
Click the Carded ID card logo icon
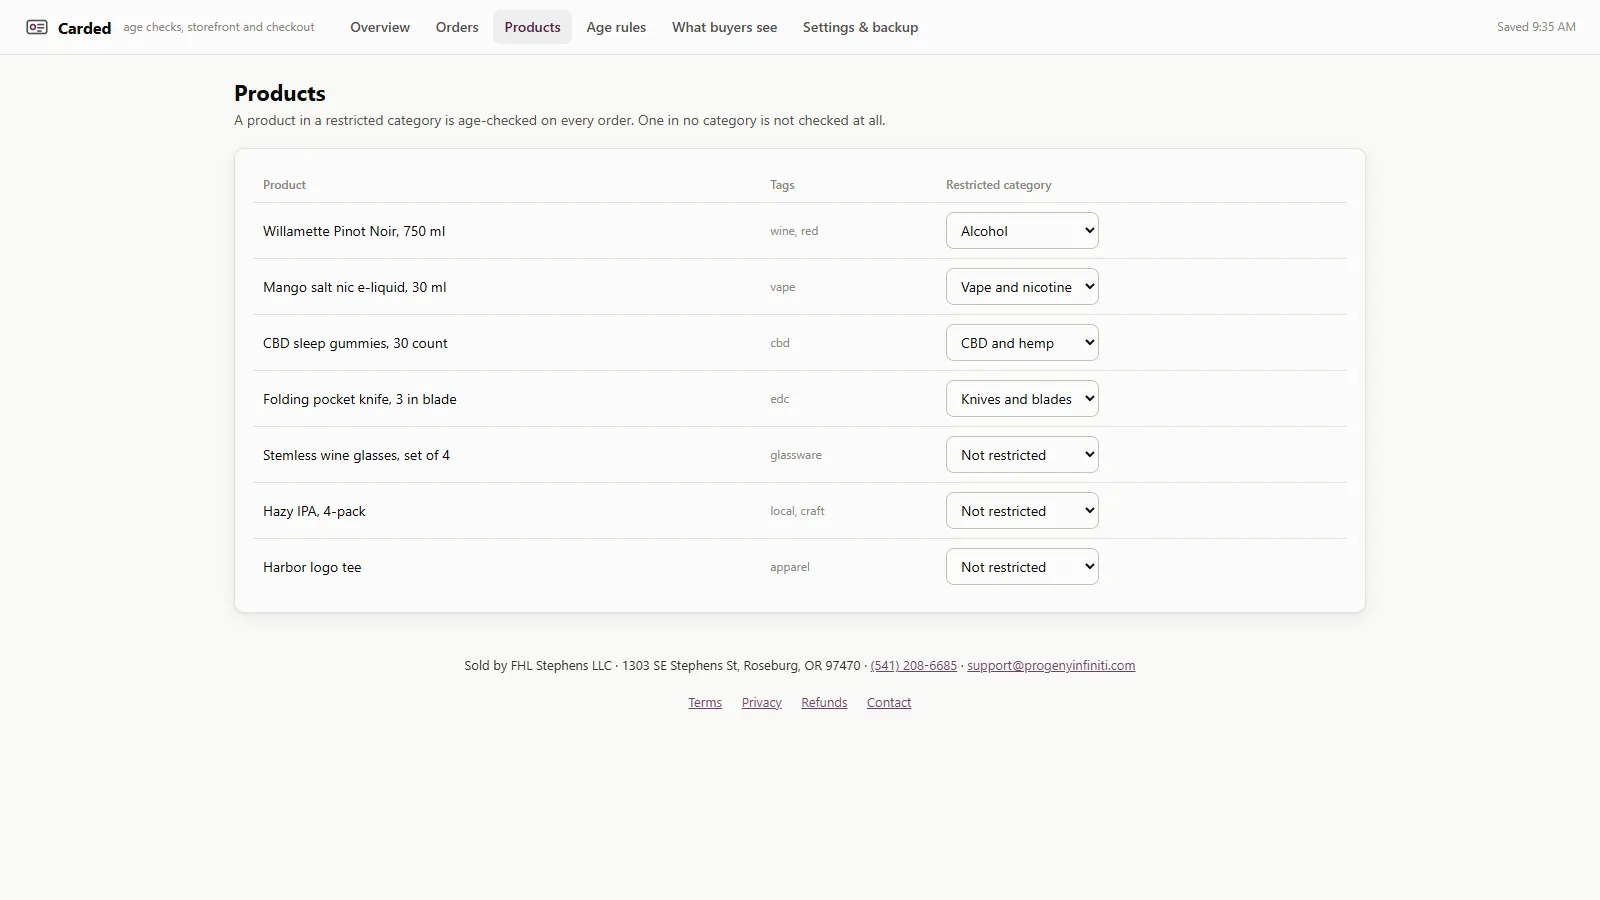(37, 27)
